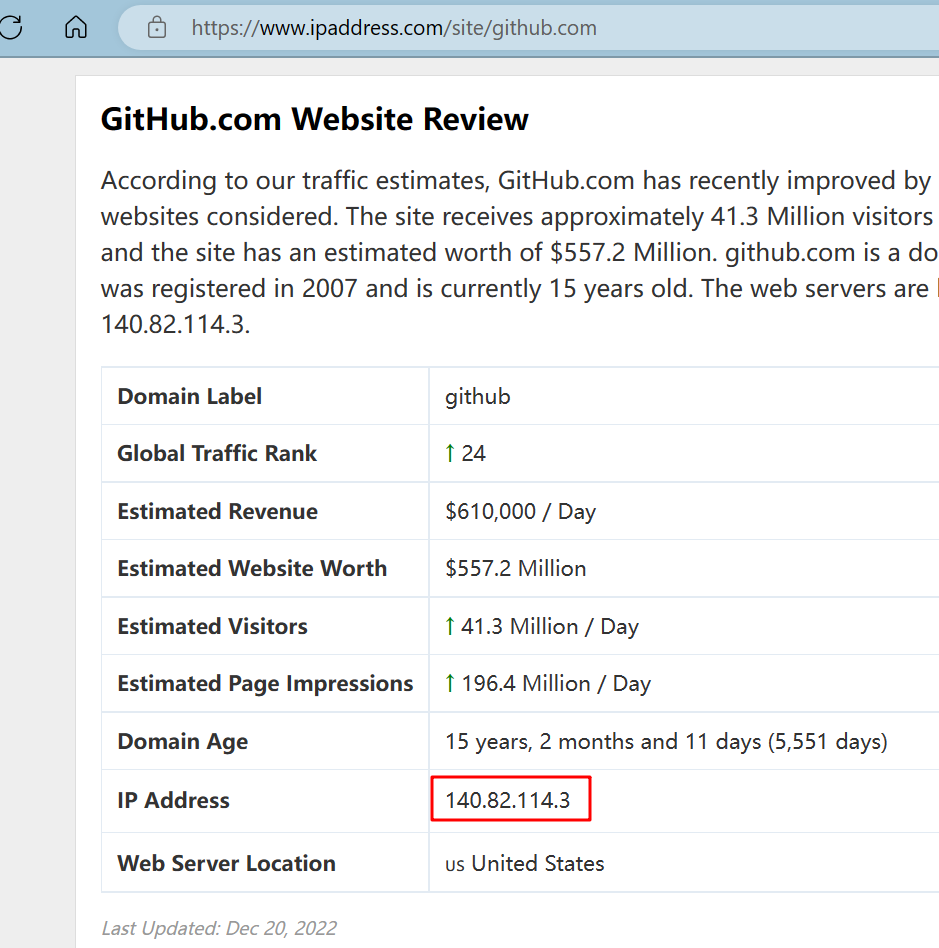This screenshot has width=939, height=948.
Task: Reload the page with the refresh icon
Action: pos(11,27)
